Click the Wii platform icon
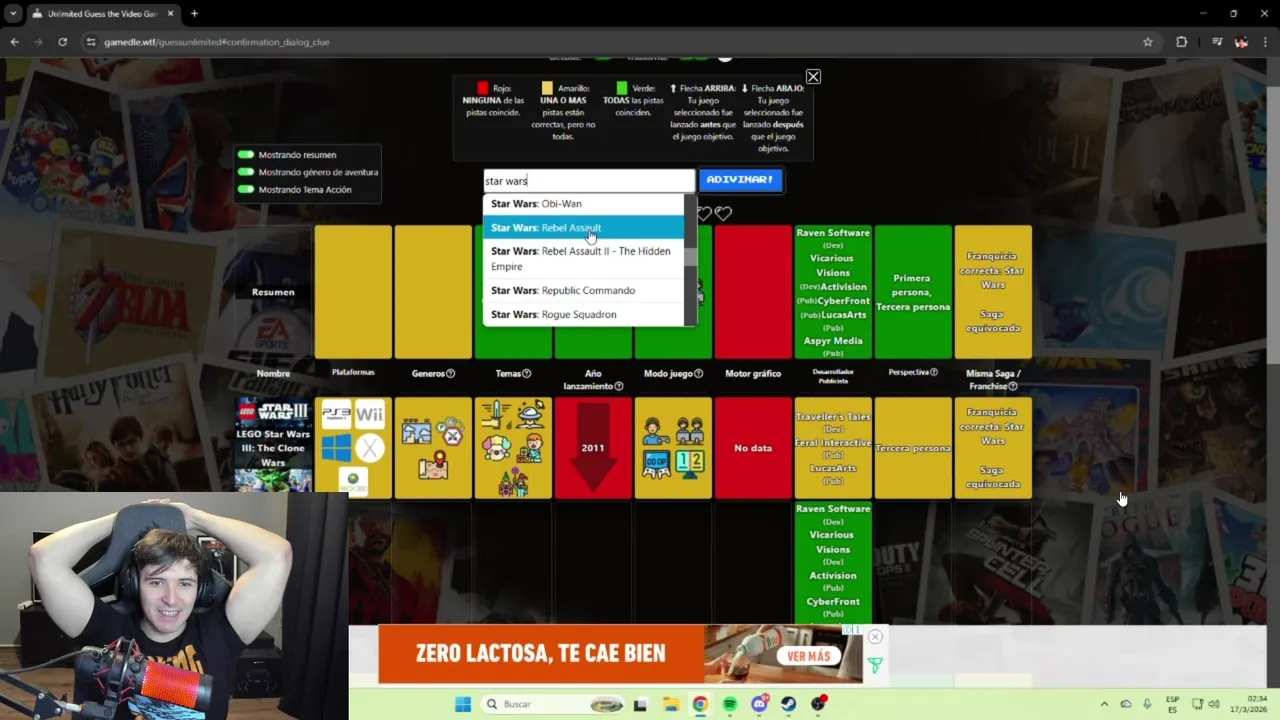 369,414
